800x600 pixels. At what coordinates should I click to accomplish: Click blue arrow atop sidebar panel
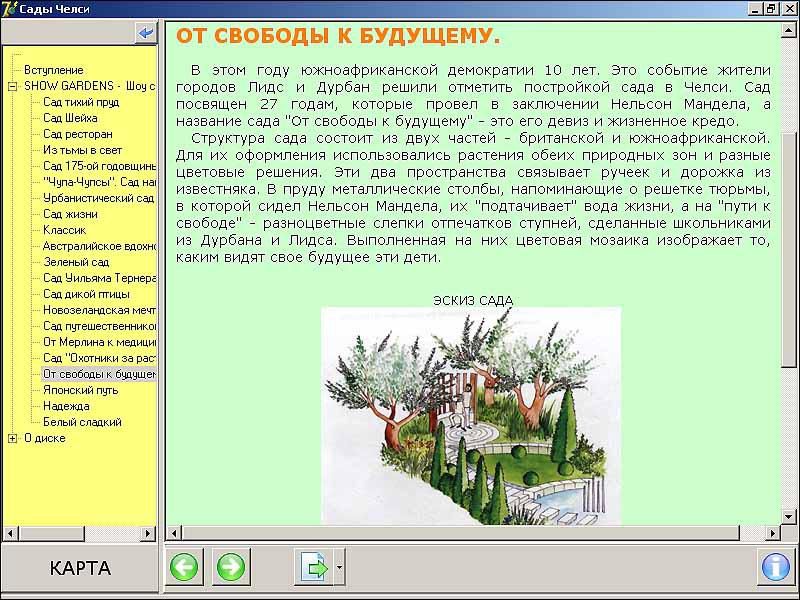point(147,33)
